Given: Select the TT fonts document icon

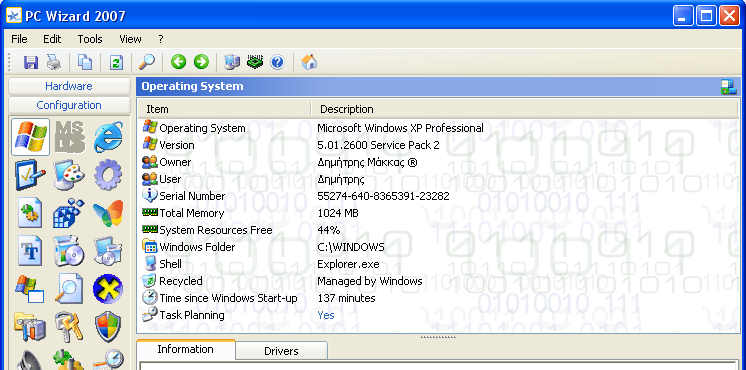Looking at the screenshot, I should click(30, 251).
